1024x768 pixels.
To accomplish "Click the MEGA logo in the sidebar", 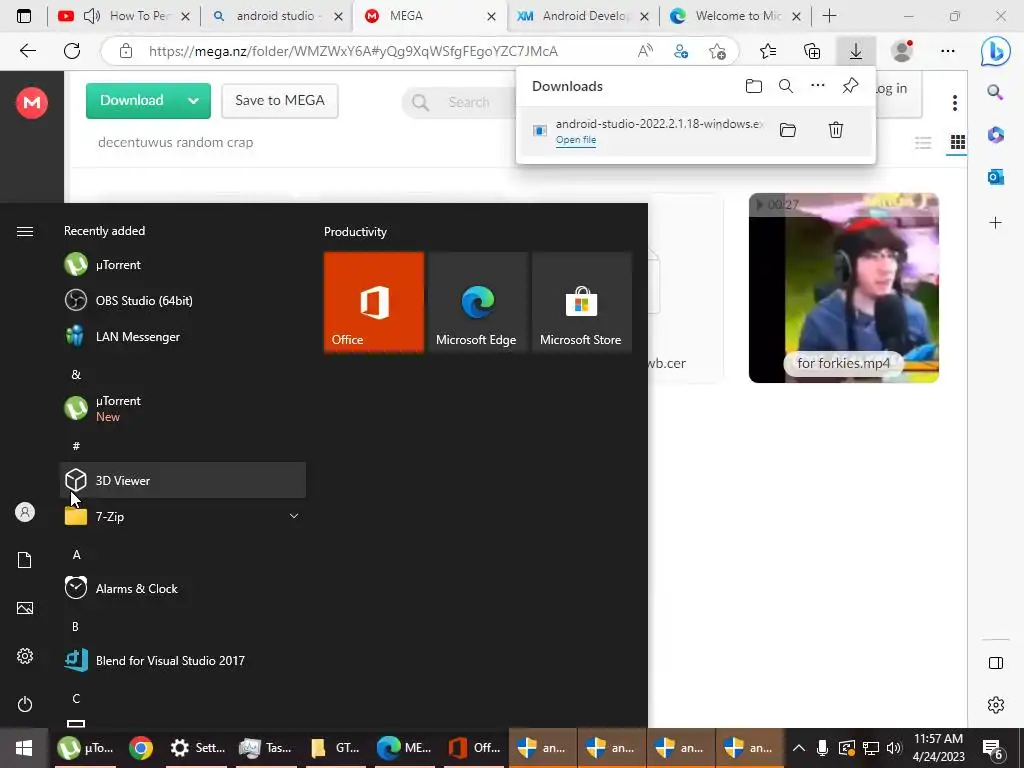I will (x=31, y=103).
